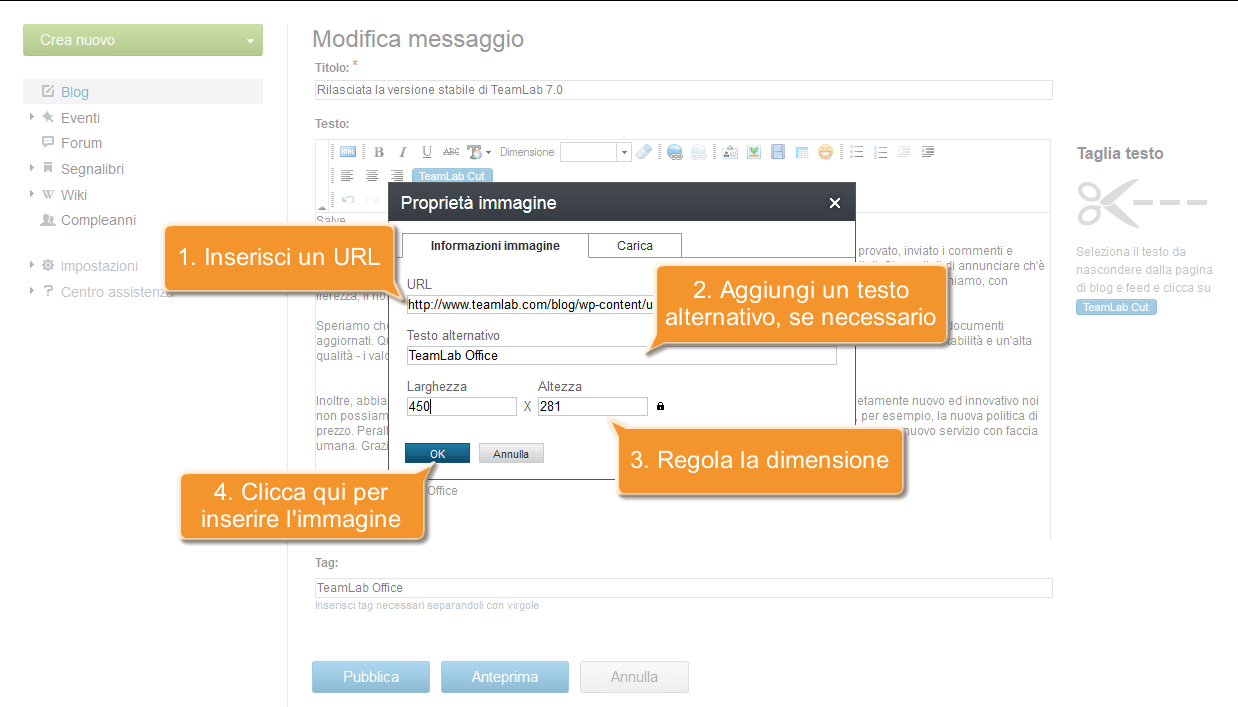Apply italic formatting
Image resolution: width=1238 pixels, height=707 pixels.
pyautogui.click(x=403, y=152)
